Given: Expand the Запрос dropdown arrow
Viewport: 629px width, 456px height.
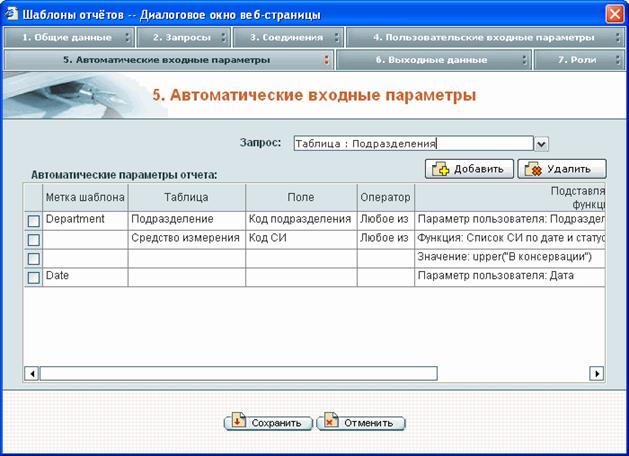Looking at the screenshot, I should (541, 144).
